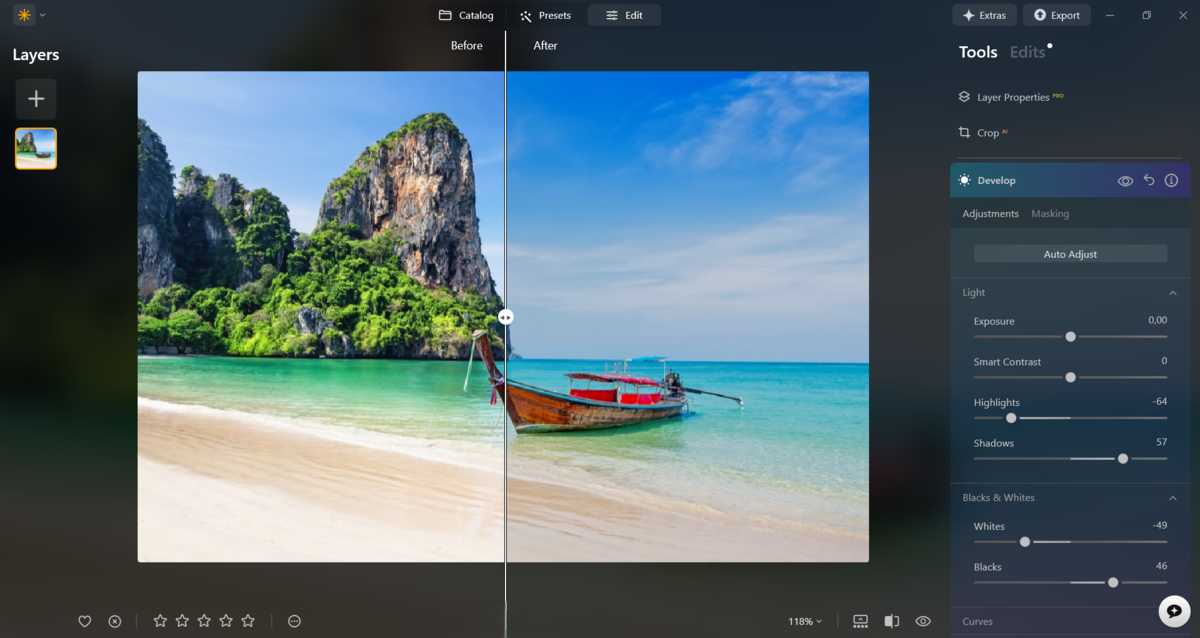Click the Export button
This screenshot has height=638, width=1200.
[x=1056, y=15]
